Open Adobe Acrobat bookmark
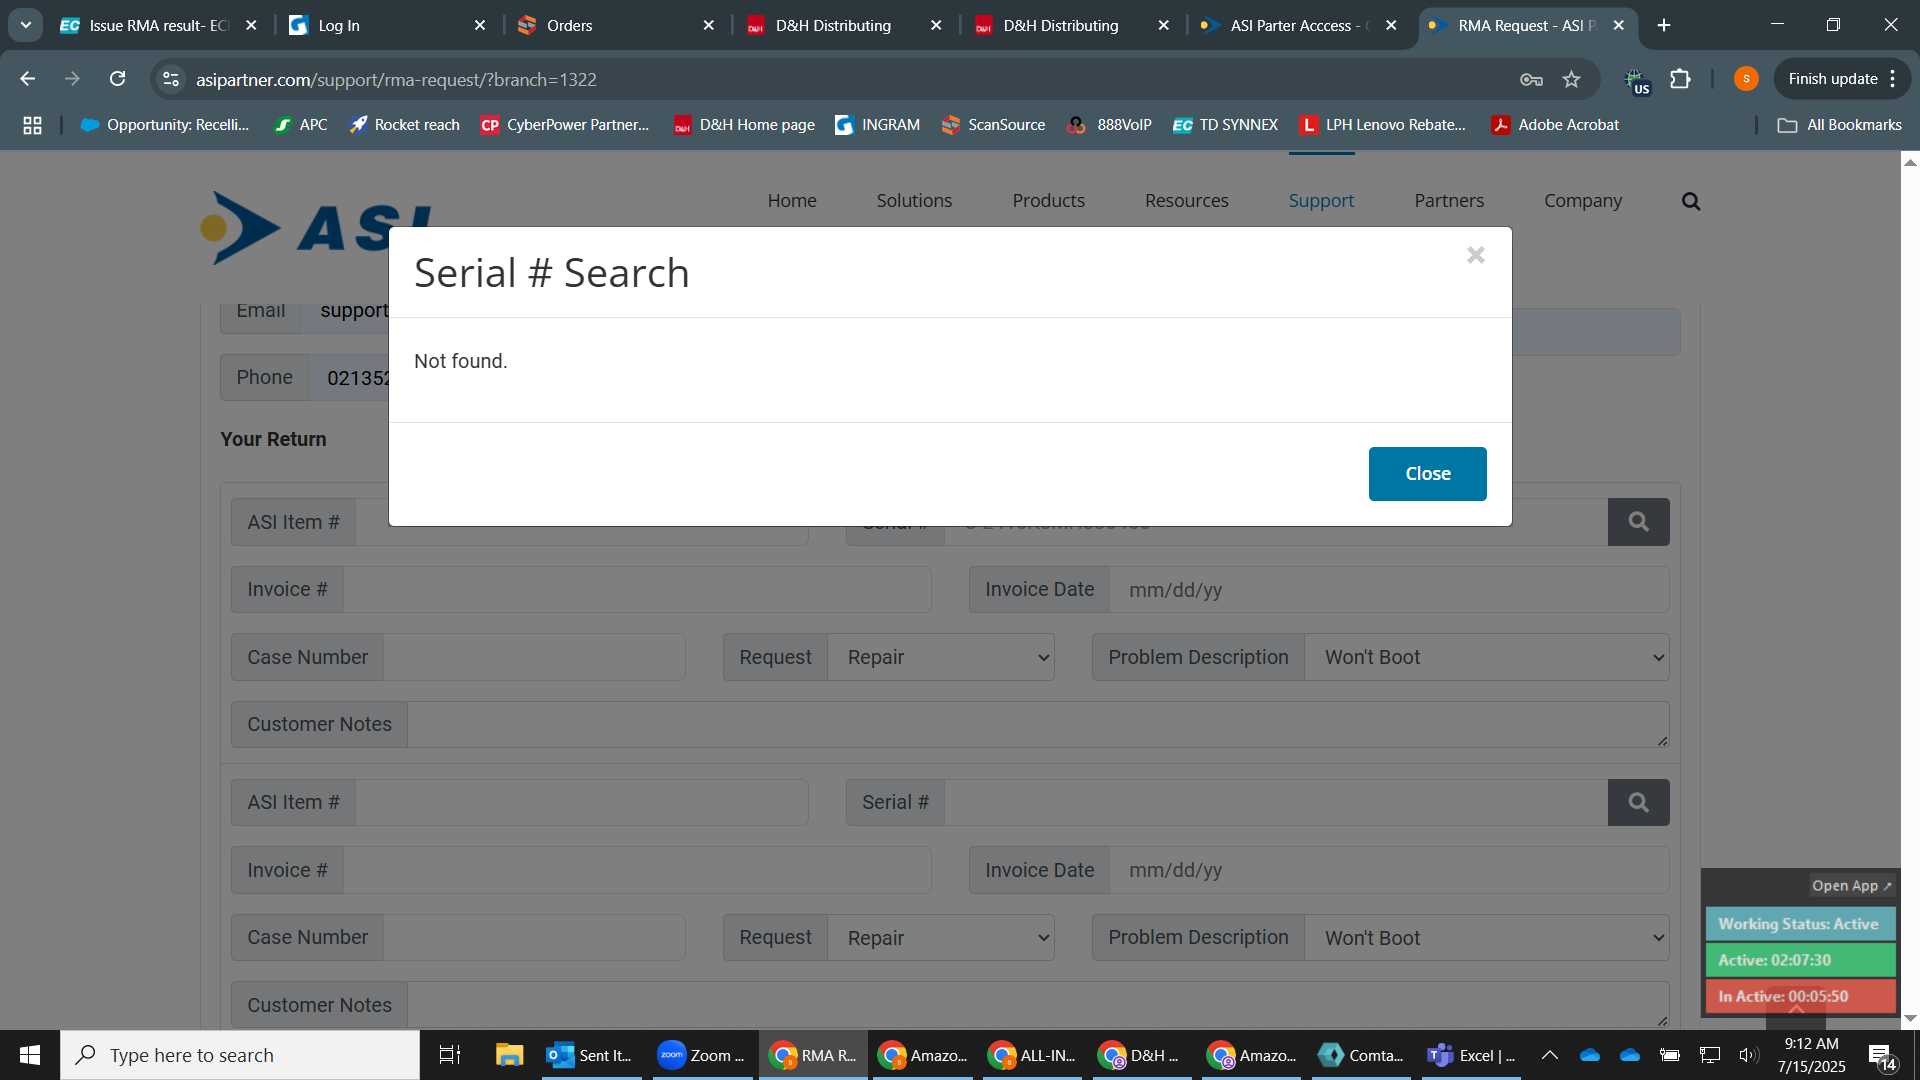The height and width of the screenshot is (1080, 1920). [x=1555, y=125]
